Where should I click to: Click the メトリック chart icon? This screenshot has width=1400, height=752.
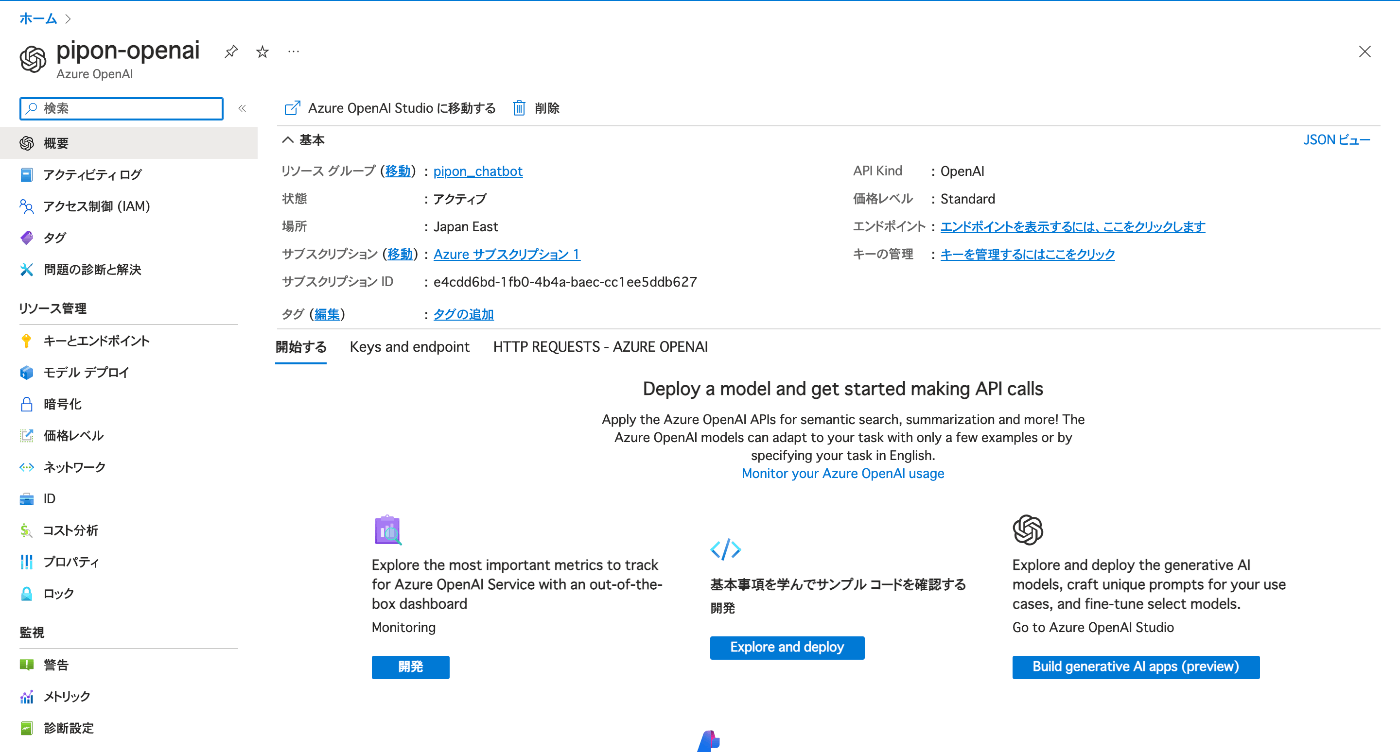[x=27, y=697]
